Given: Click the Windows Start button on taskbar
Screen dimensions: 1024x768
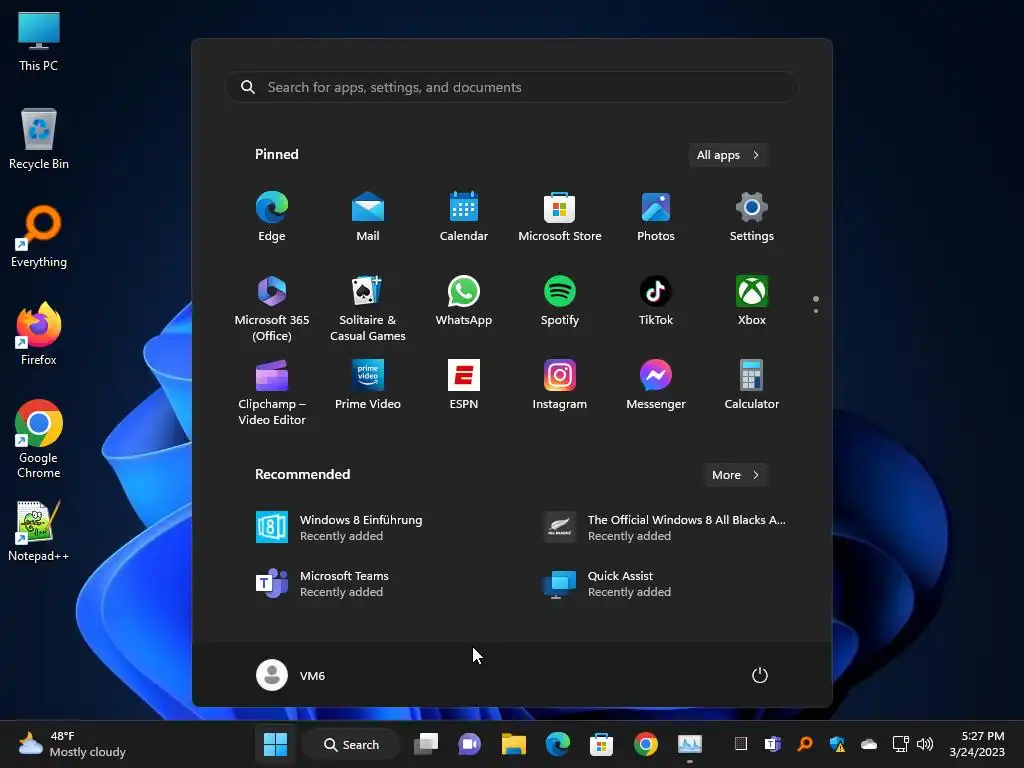Looking at the screenshot, I should [275, 744].
